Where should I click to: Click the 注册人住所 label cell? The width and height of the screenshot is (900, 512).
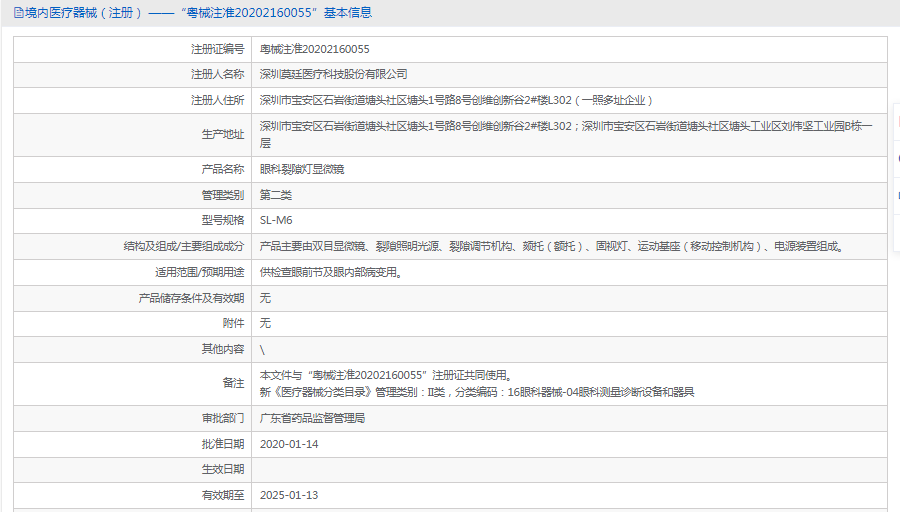point(133,100)
